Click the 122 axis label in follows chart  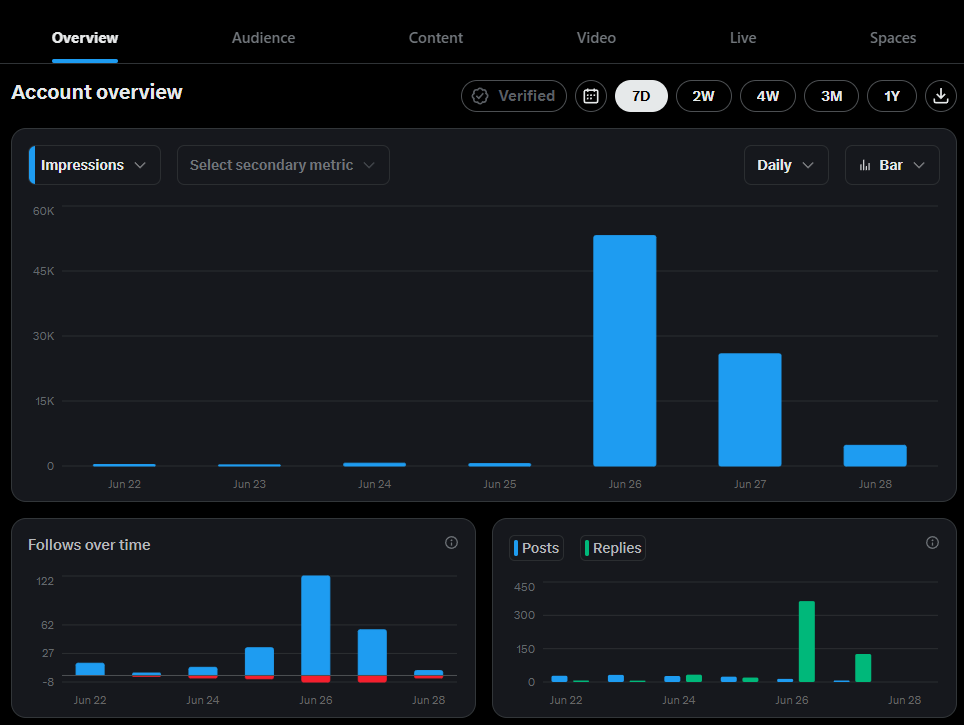[45, 581]
